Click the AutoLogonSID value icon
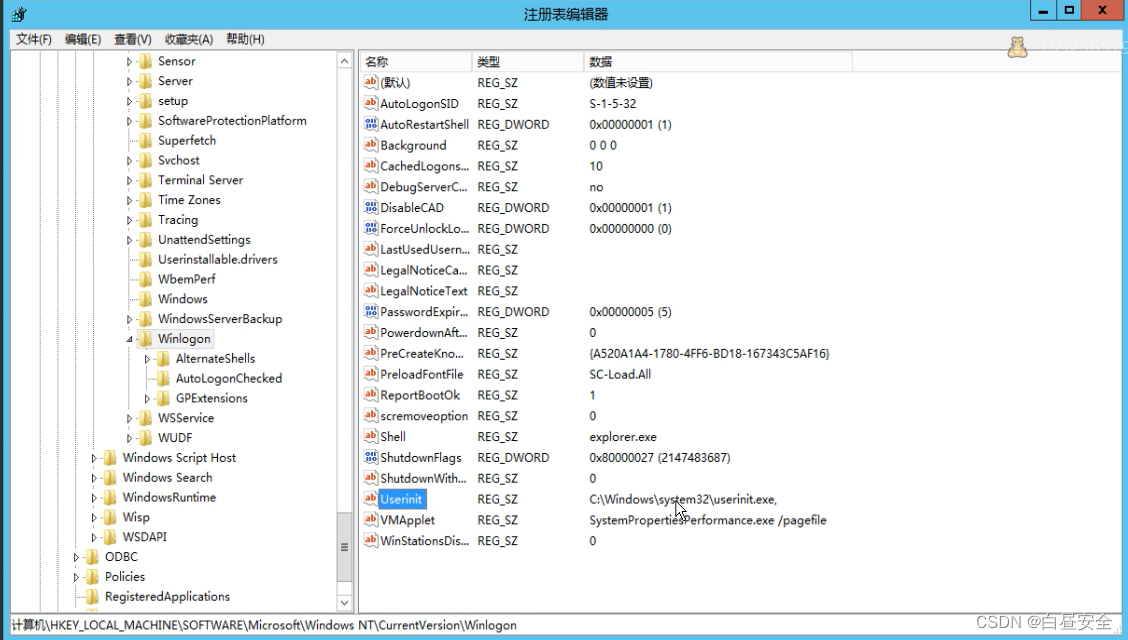Image resolution: width=1128 pixels, height=640 pixels. point(370,103)
